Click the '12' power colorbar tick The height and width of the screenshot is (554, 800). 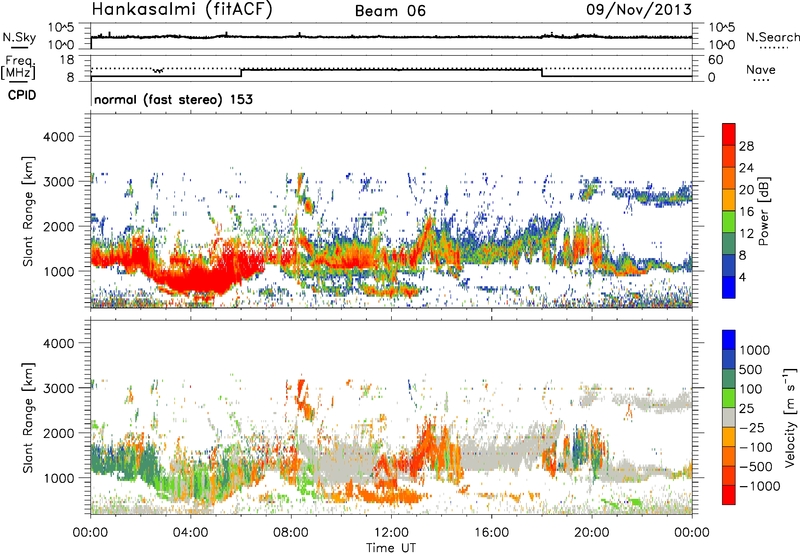pyautogui.click(x=746, y=234)
